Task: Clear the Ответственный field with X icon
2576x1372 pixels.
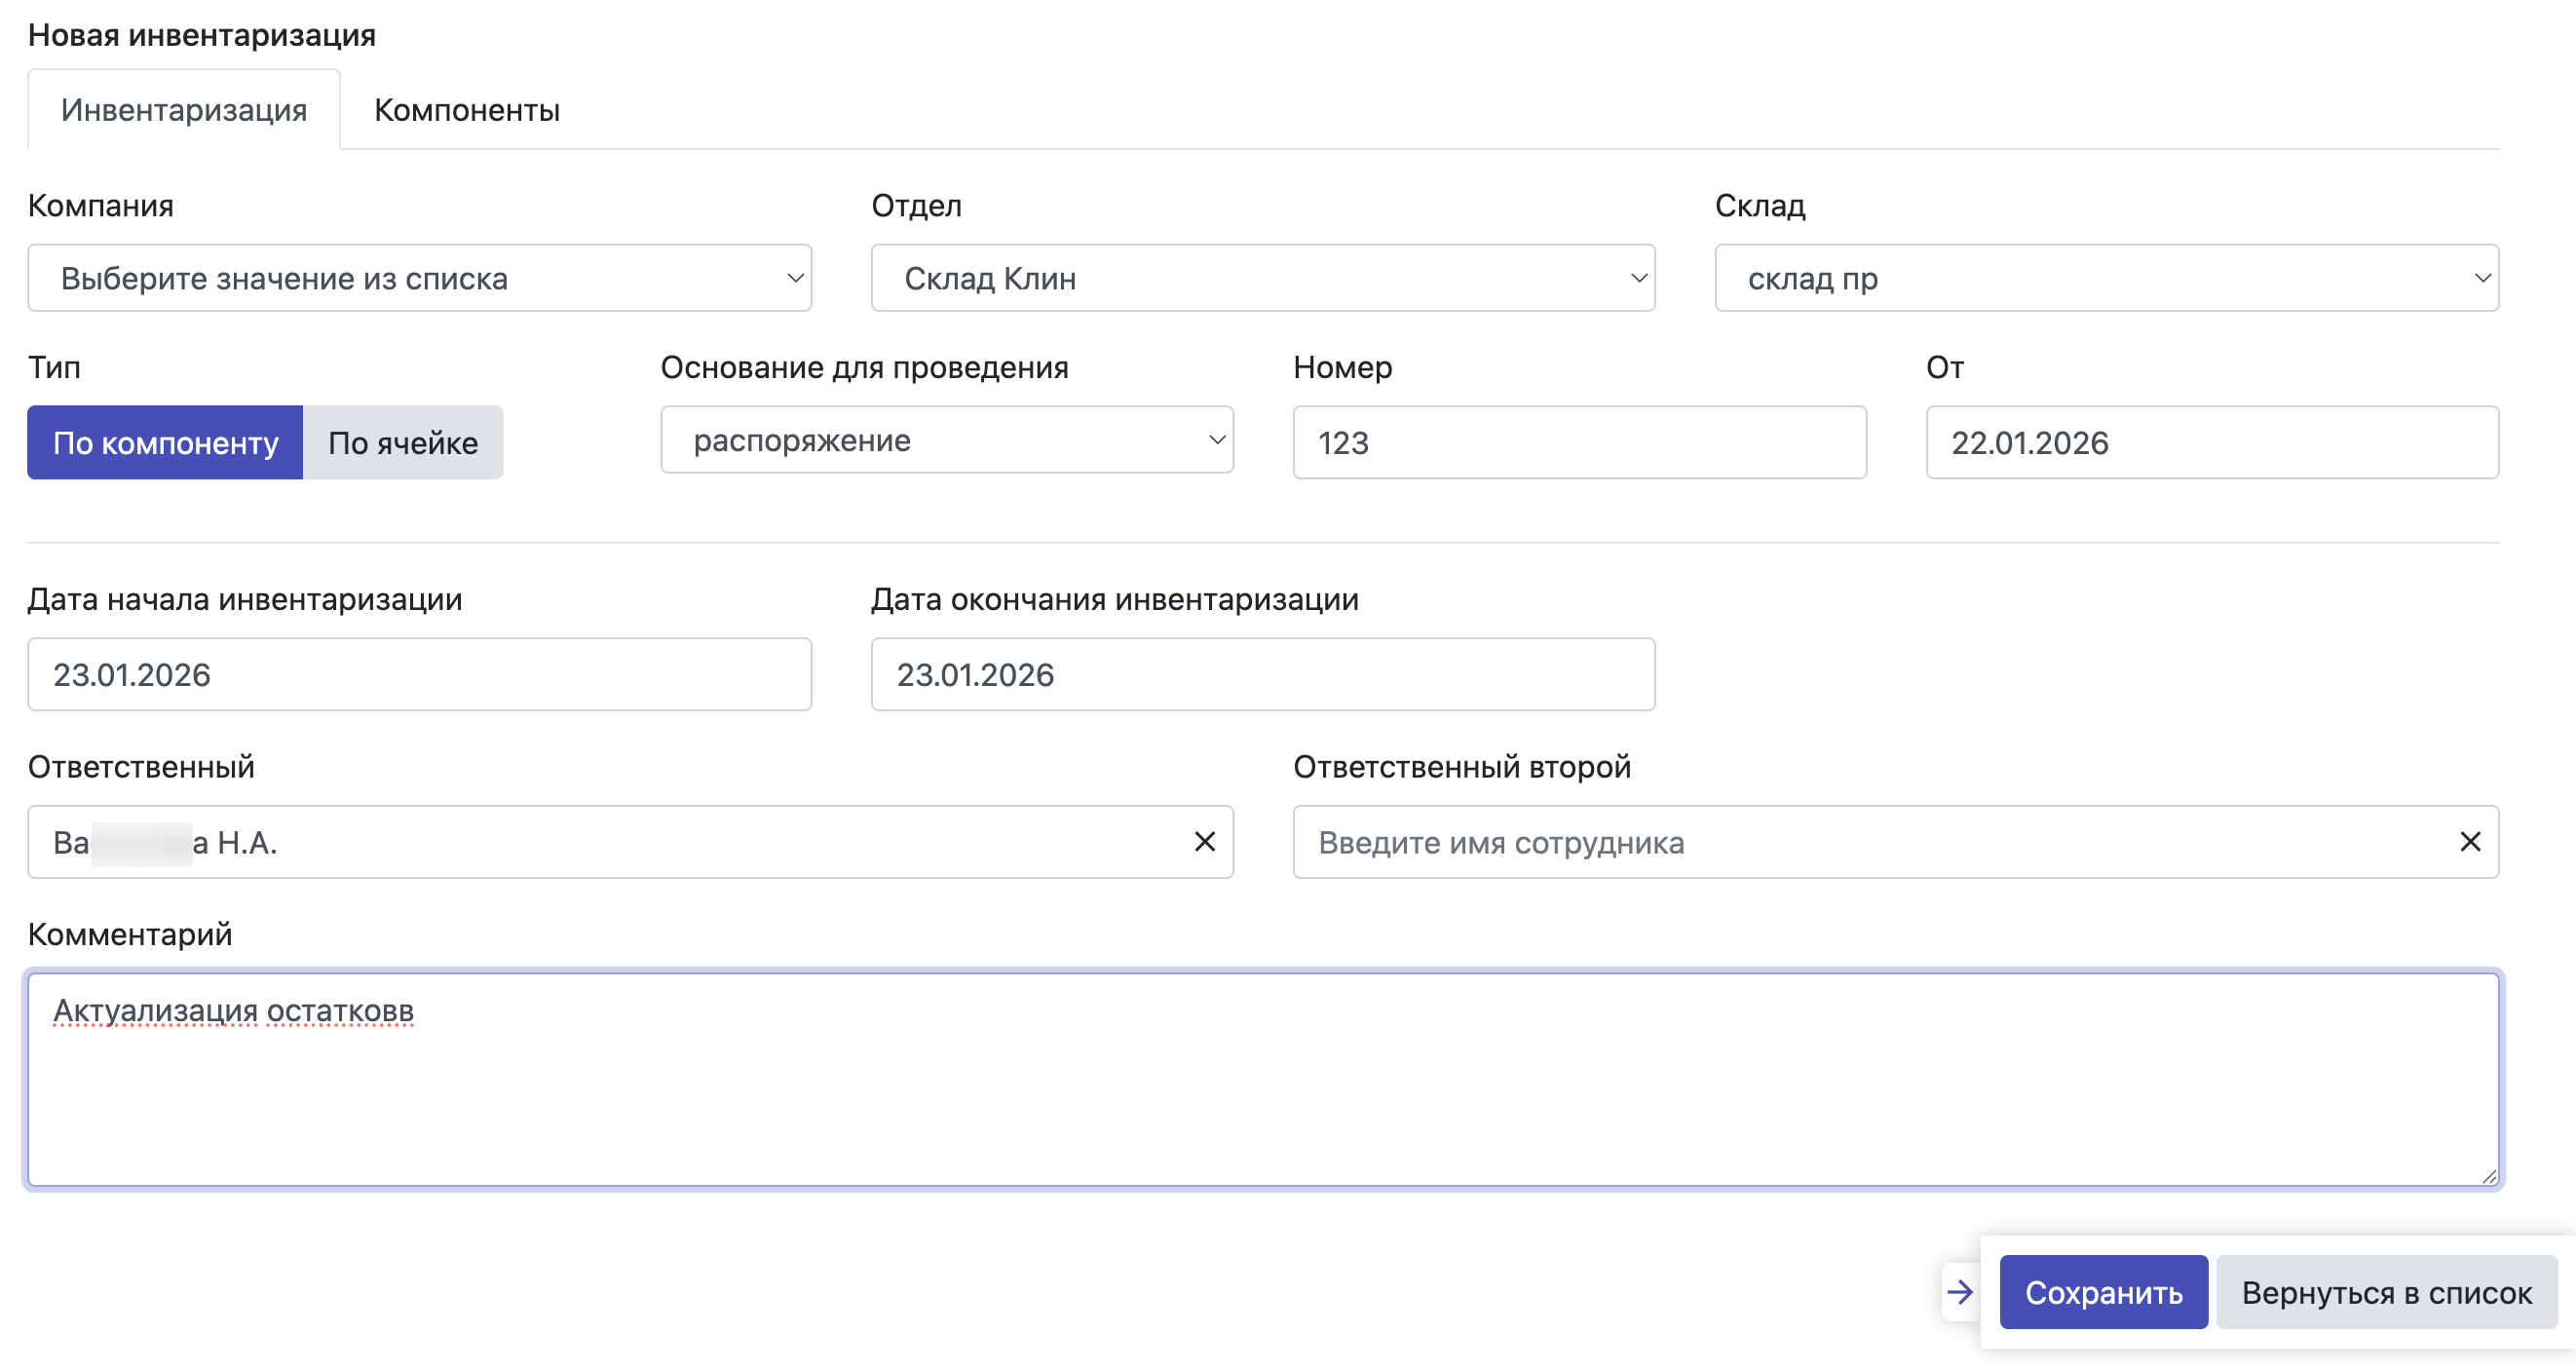Action: [1204, 842]
